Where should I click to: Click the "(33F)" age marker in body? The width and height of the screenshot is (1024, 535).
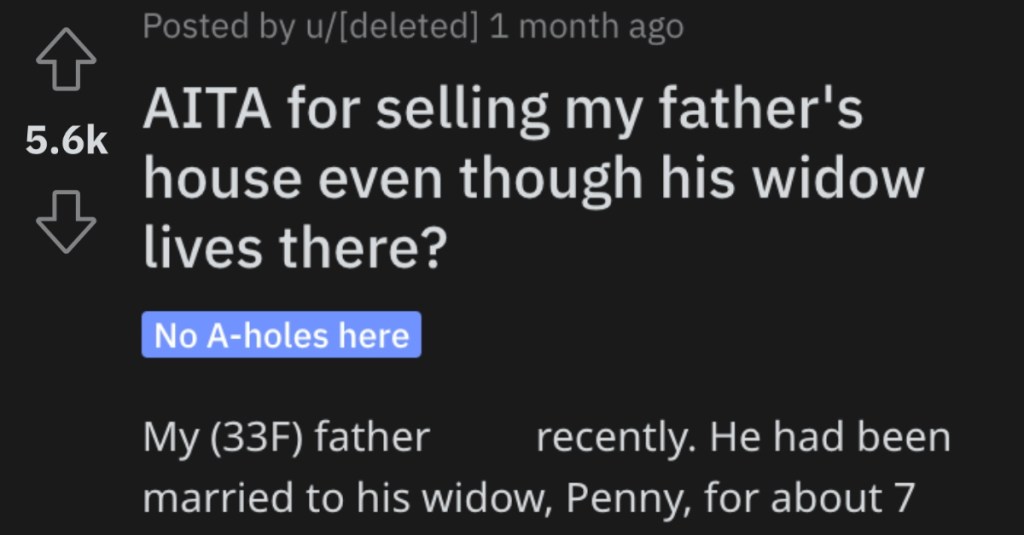click(x=257, y=437)
